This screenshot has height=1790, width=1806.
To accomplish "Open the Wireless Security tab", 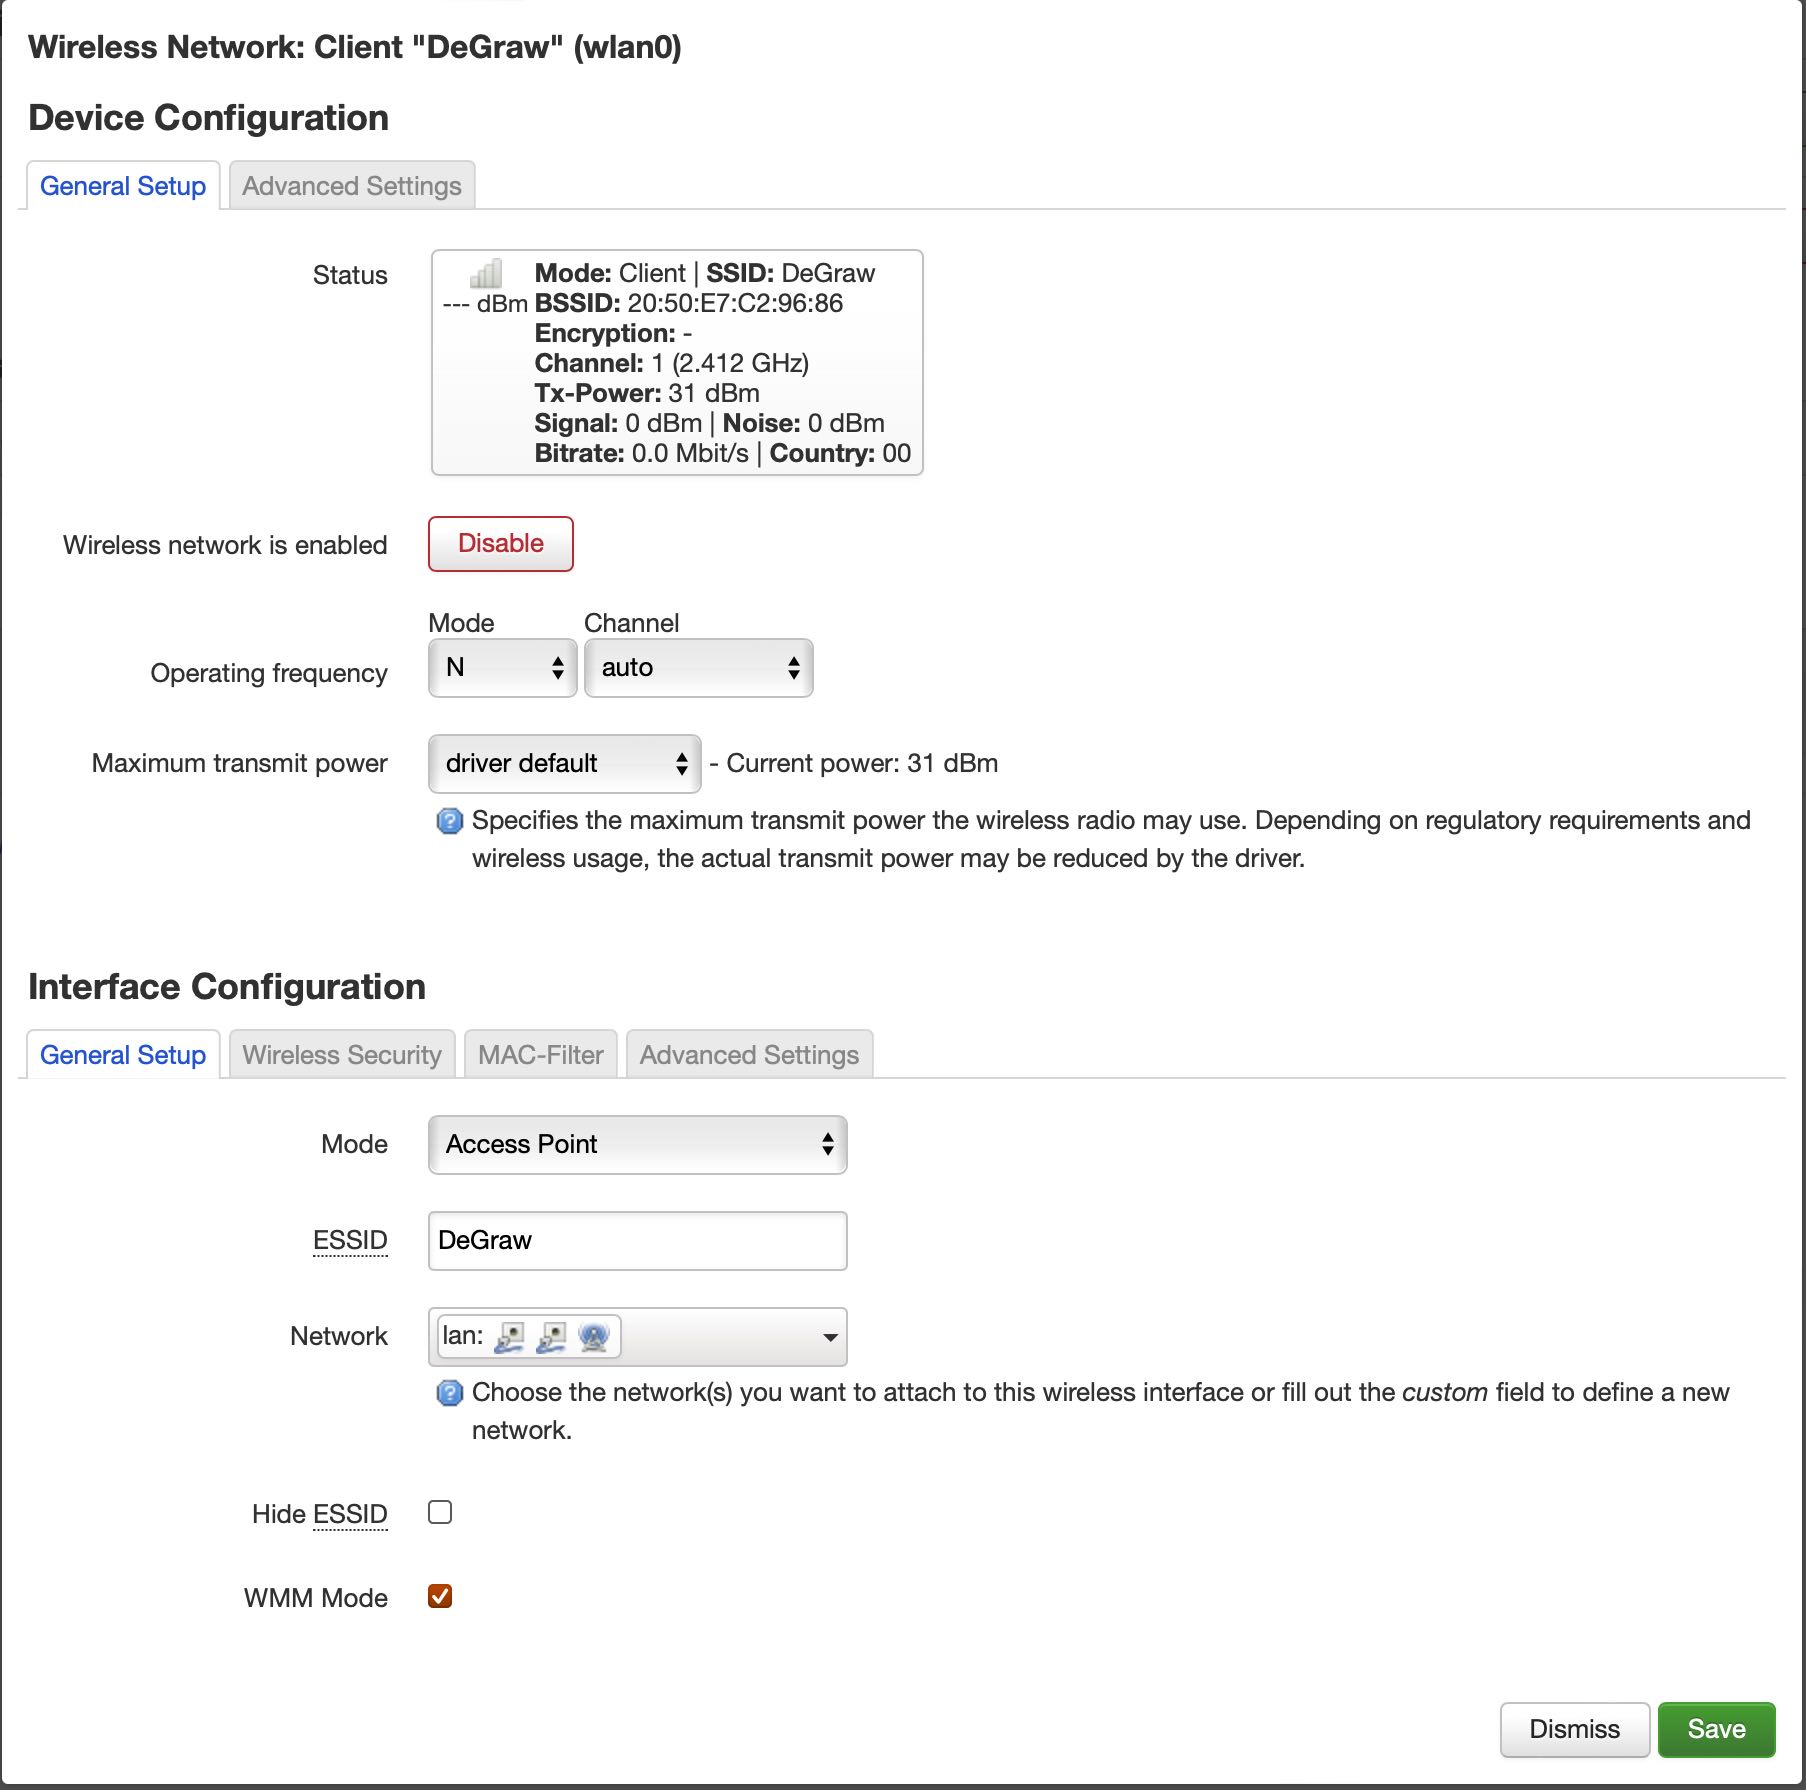I will [x=342, y=1056].
